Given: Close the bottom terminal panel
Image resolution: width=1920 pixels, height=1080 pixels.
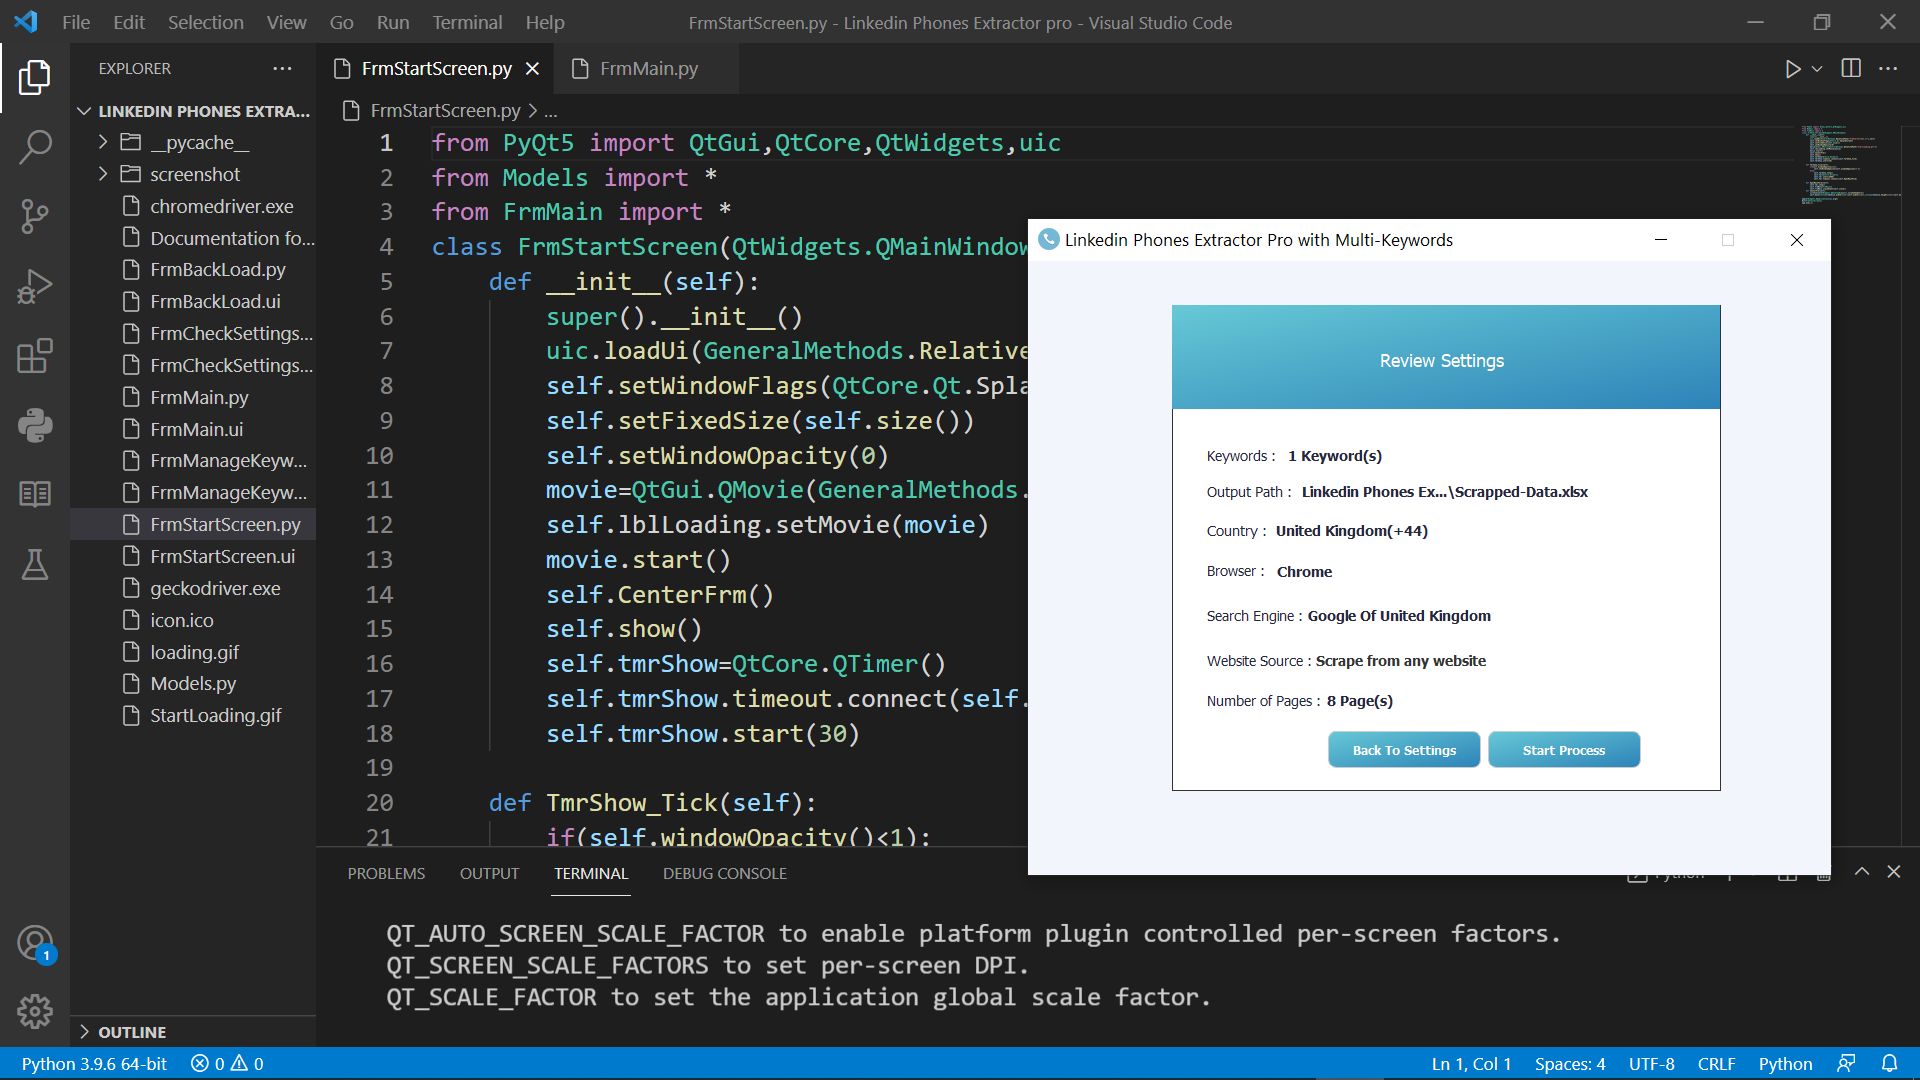Looking at the screenshot, I should click(x=1893, y=871).
